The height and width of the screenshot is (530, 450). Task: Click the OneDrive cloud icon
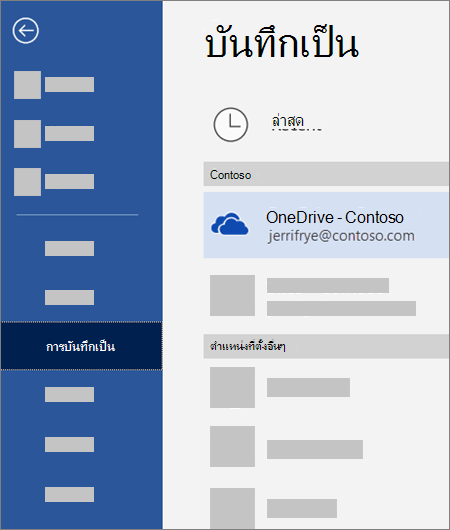pos(230,224)
